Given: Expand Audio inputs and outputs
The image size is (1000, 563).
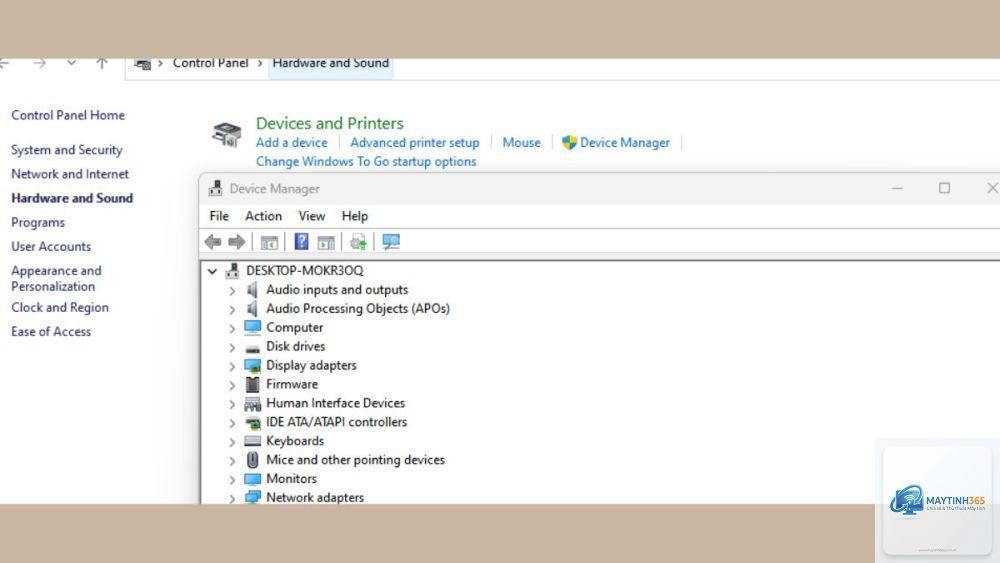Looking at the screenshot, I should point(232,291).
